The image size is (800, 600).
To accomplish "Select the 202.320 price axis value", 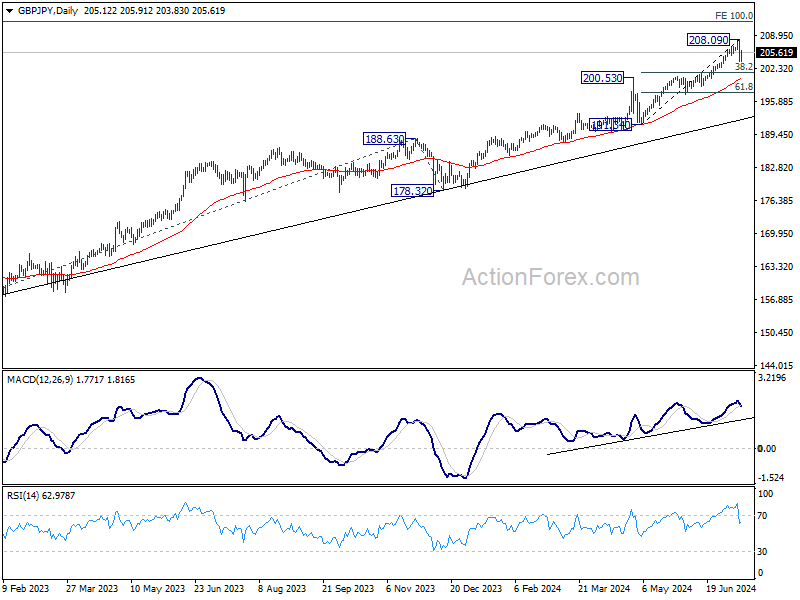I will pos(777,68).
